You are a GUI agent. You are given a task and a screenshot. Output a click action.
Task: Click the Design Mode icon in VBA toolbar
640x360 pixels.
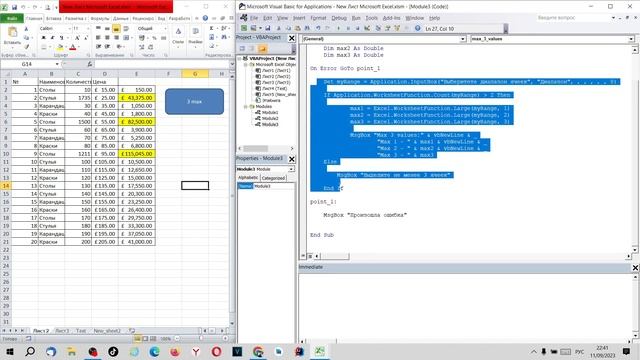(x=367, y=28)
